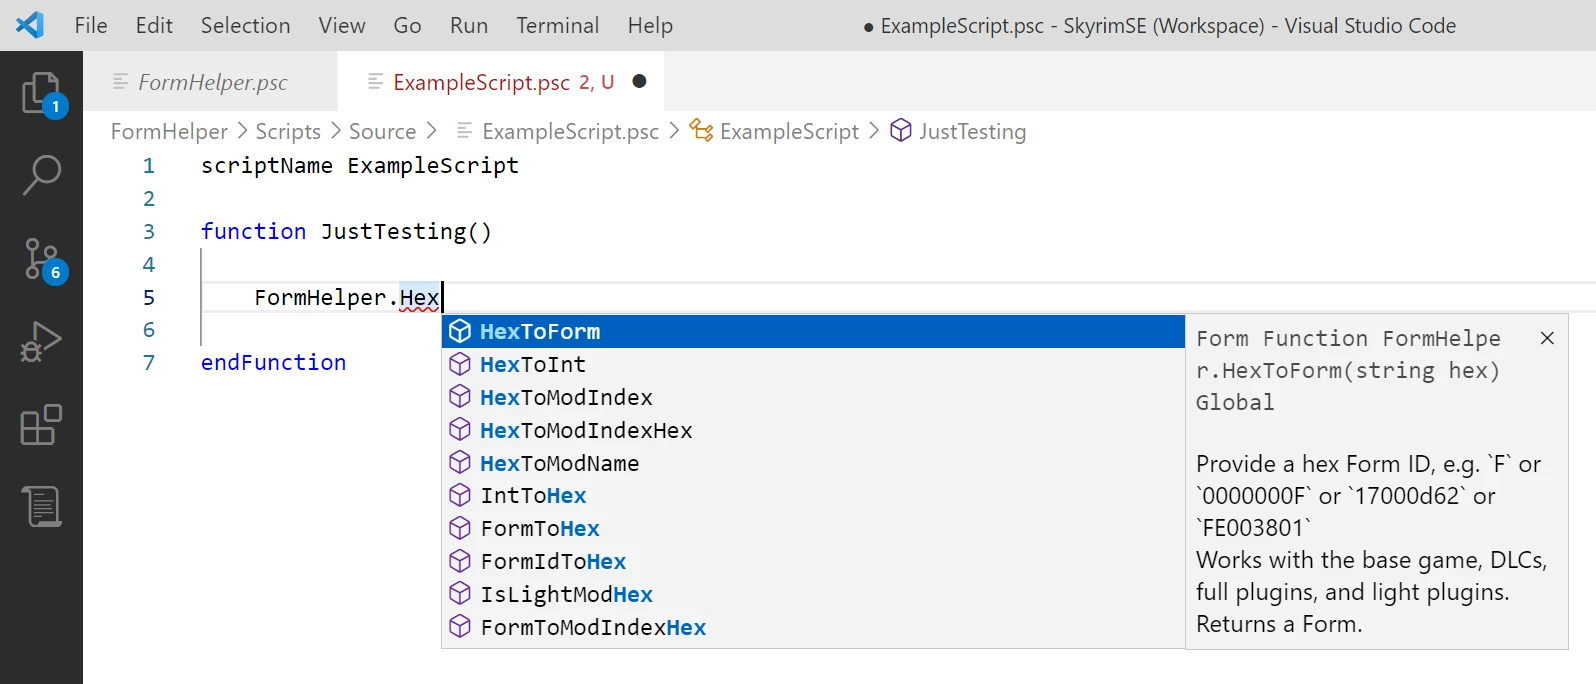The height and width of the screenshot is (684, 1596).
Task: Click Source in the breadcrumb
Action: click(x=382, y=131)
